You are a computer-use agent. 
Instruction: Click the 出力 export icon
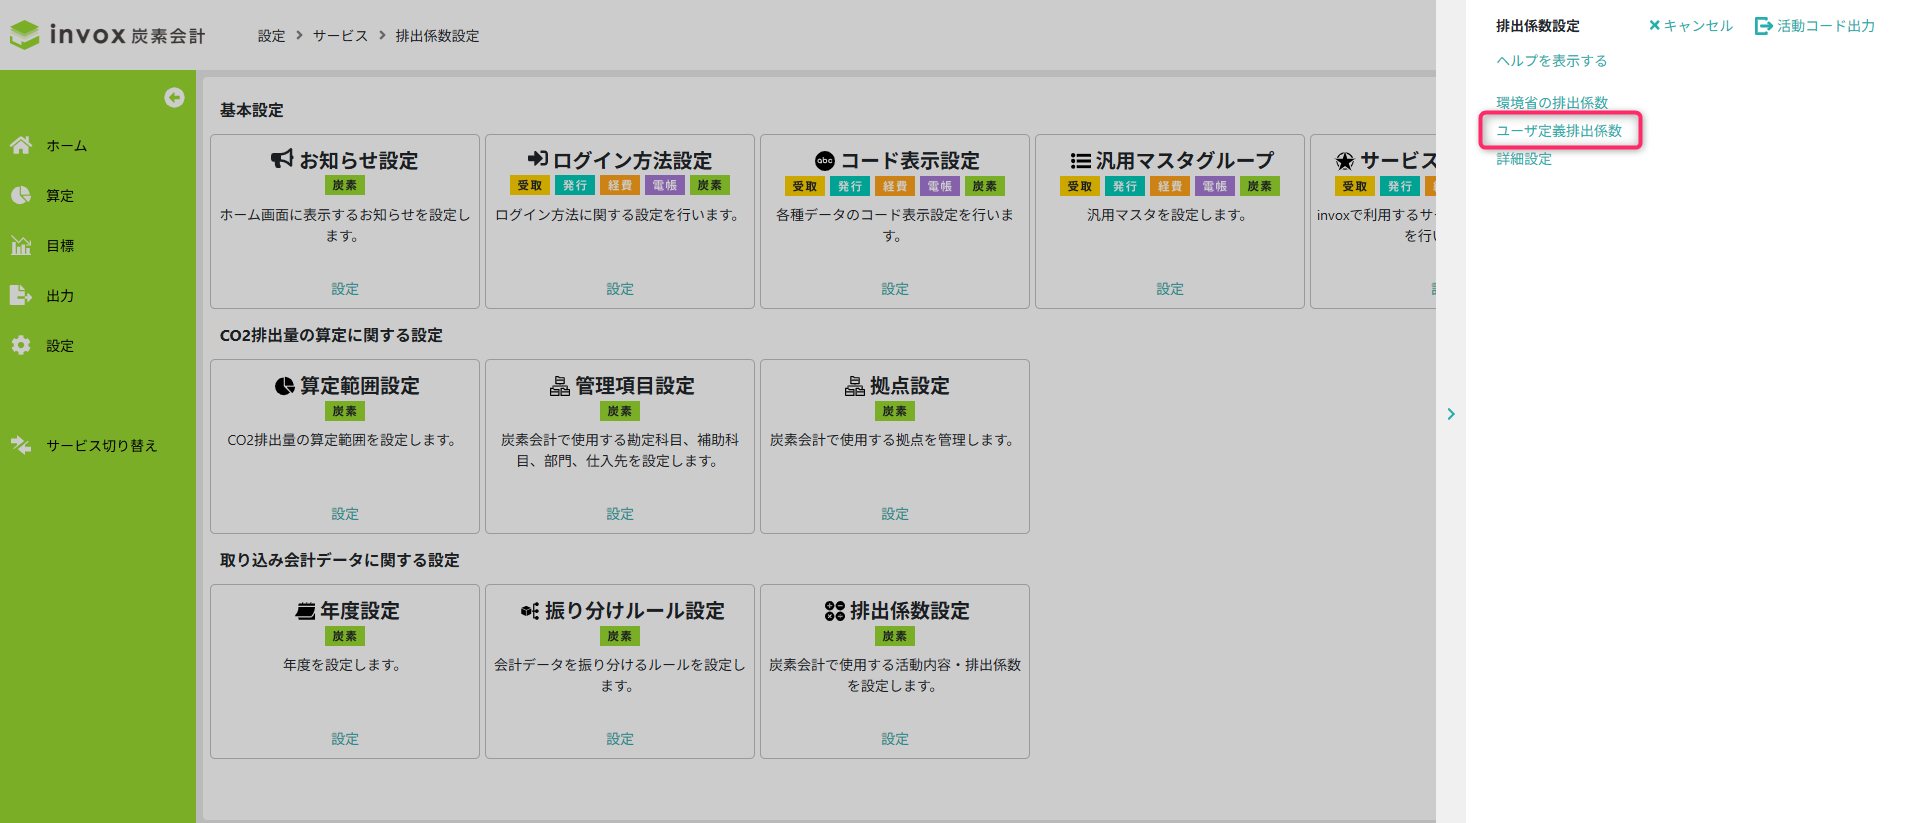pos(21,296)
